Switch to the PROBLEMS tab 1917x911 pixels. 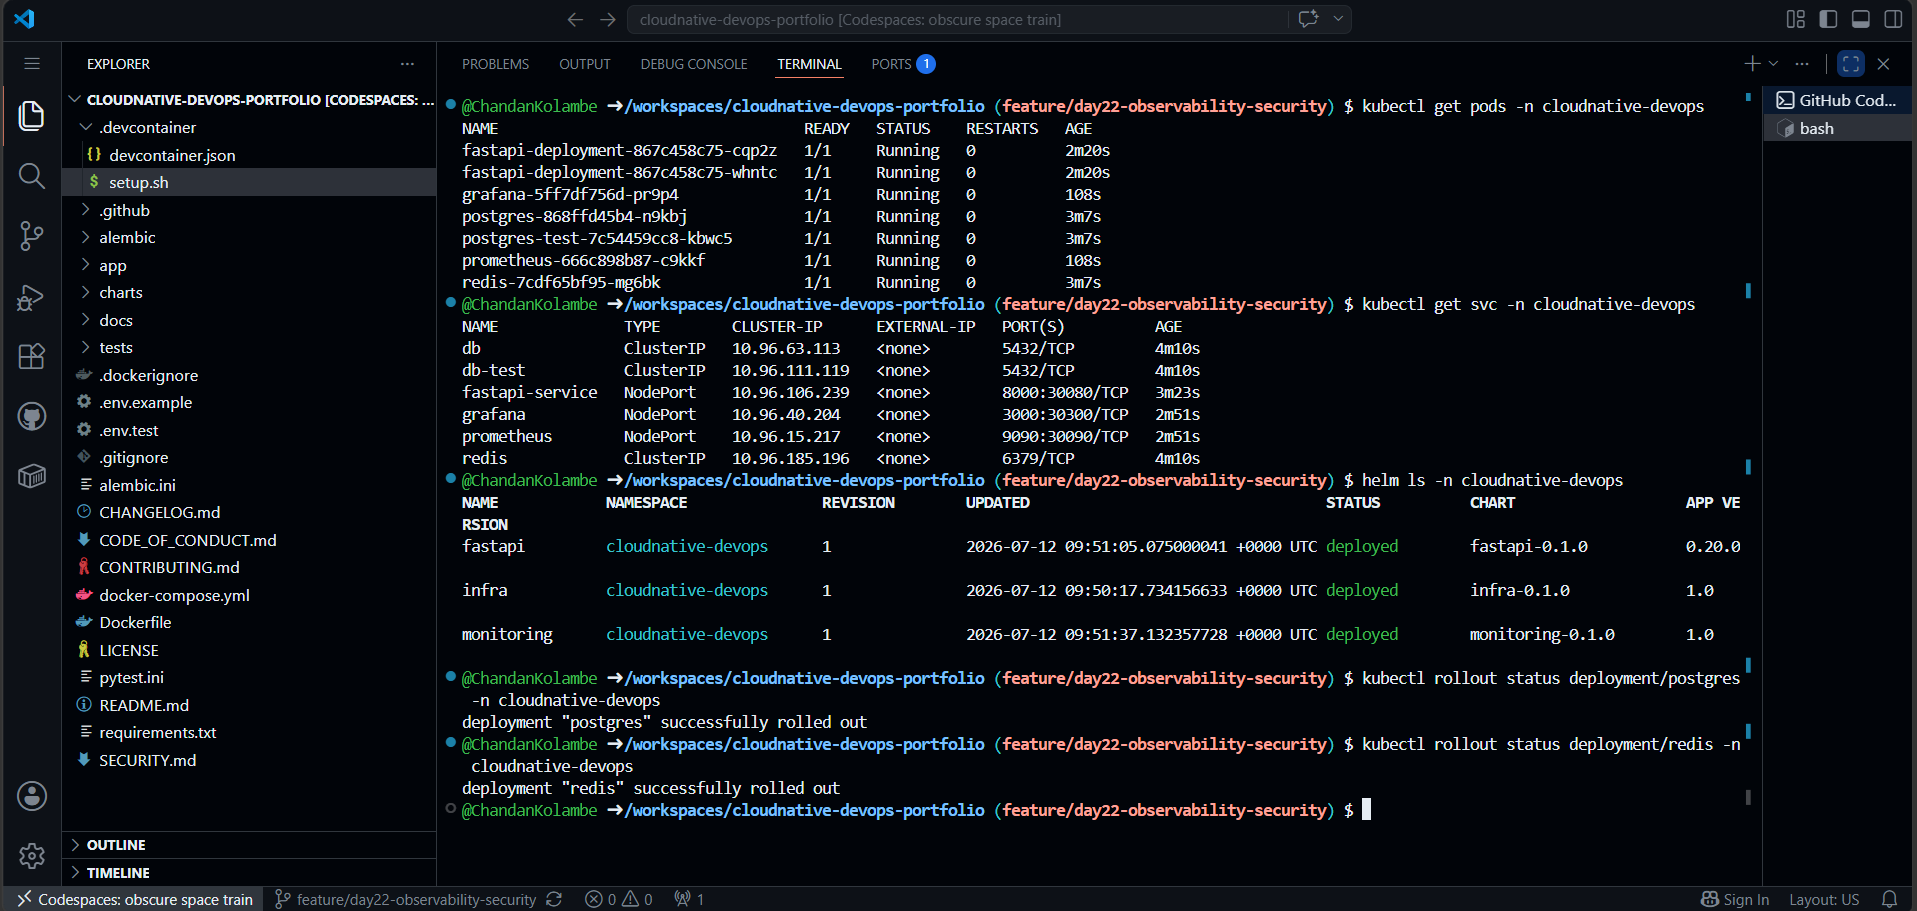point(495,64)
